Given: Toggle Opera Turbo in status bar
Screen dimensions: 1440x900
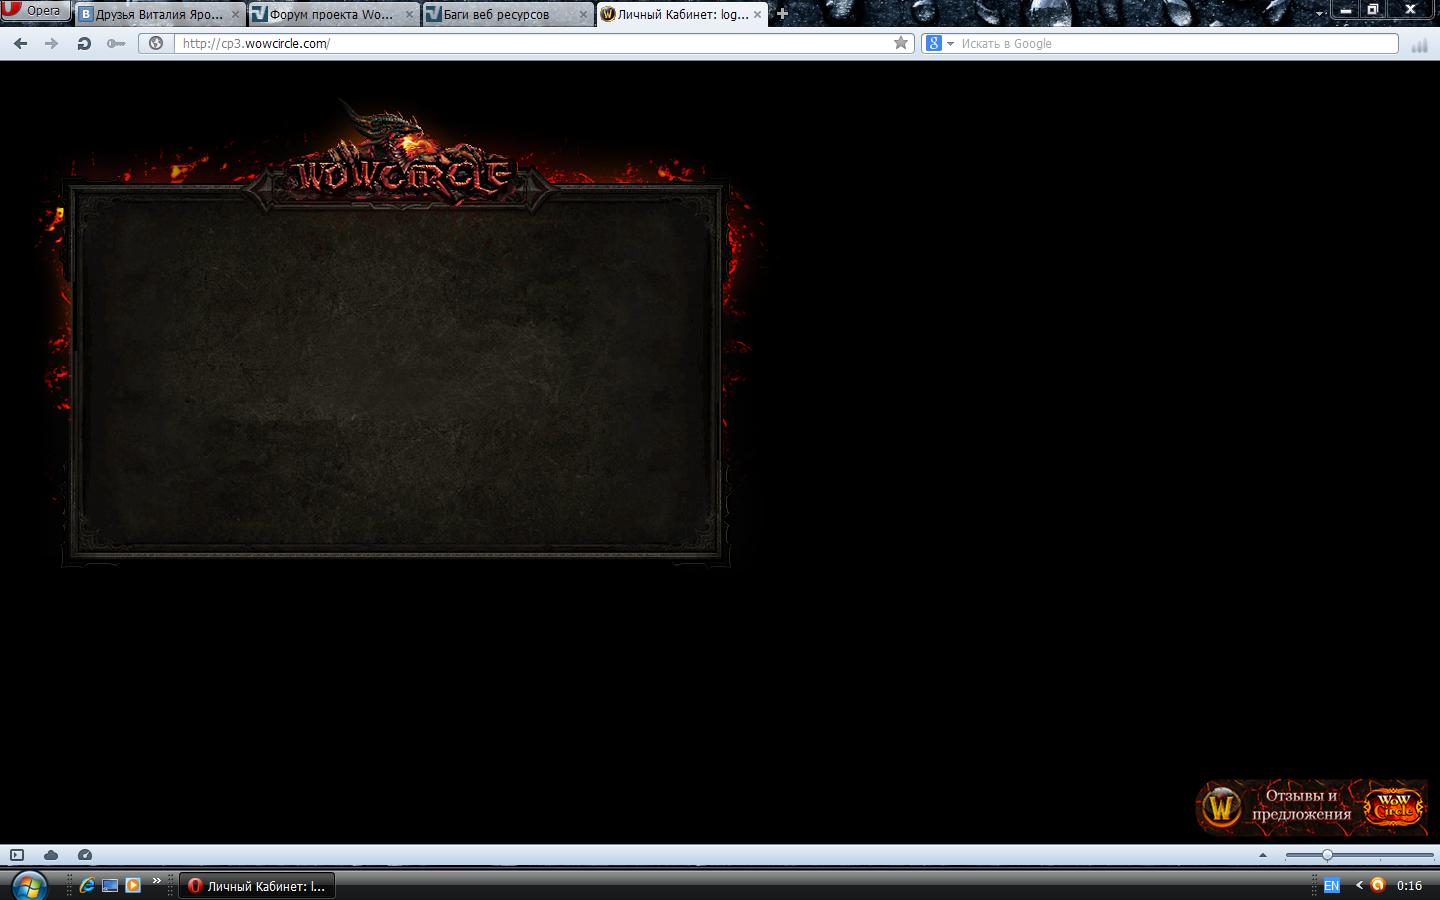Looking at the screenshot, I should click(85, 855).
